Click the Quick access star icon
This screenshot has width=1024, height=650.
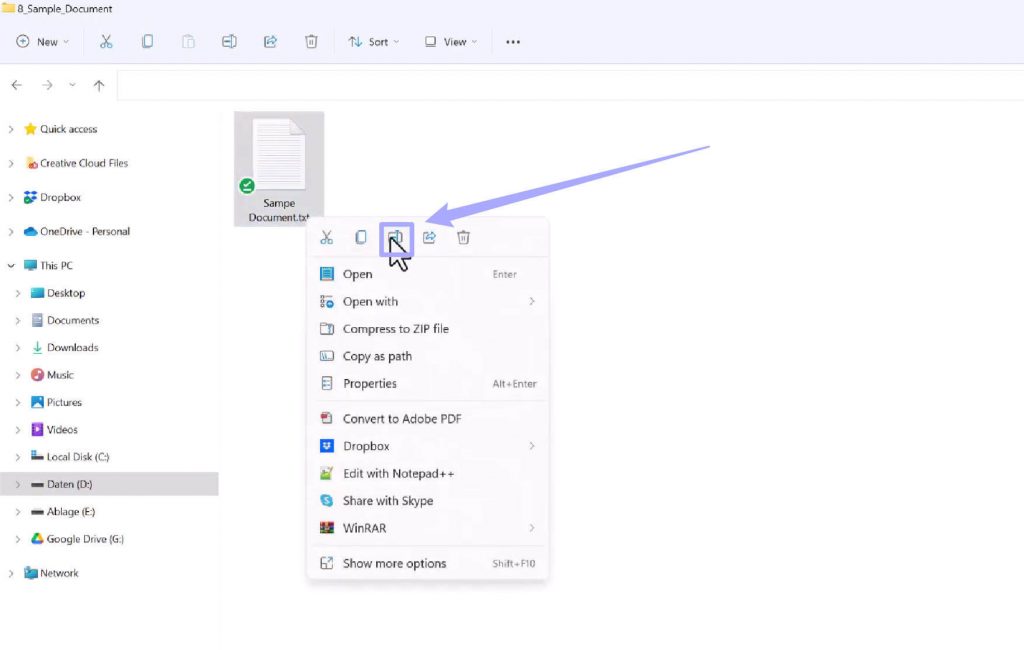coord(30,129)
